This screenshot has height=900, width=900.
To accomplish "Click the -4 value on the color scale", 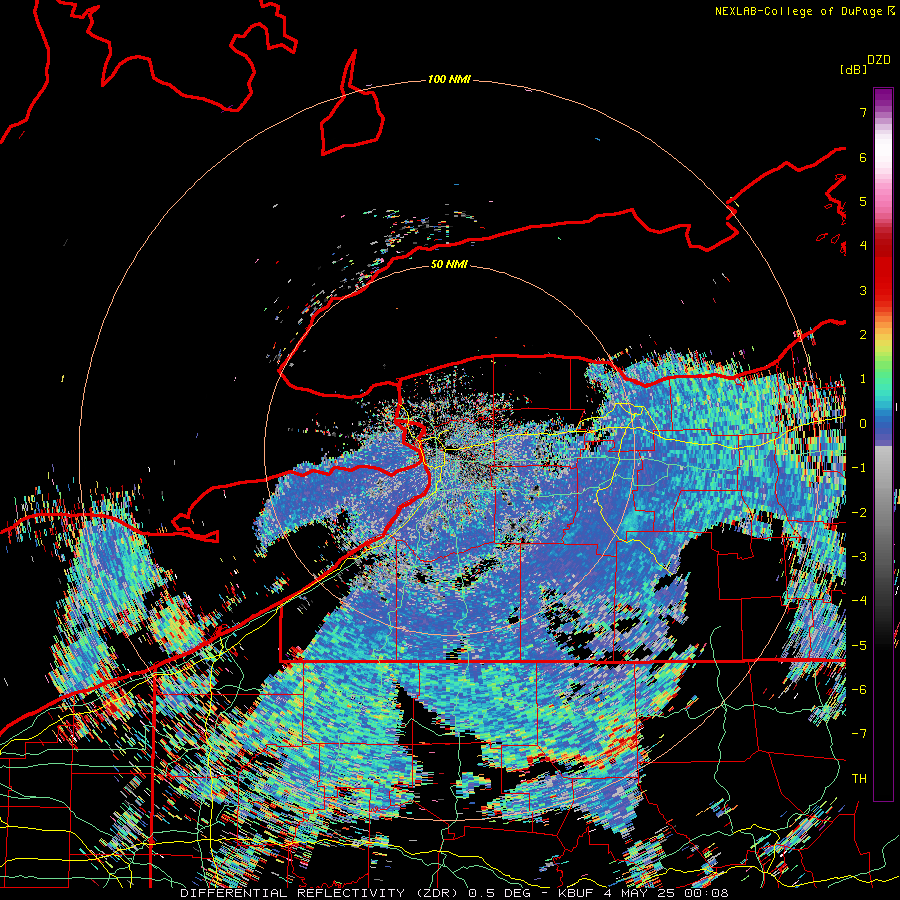I will tap(859, 600).
